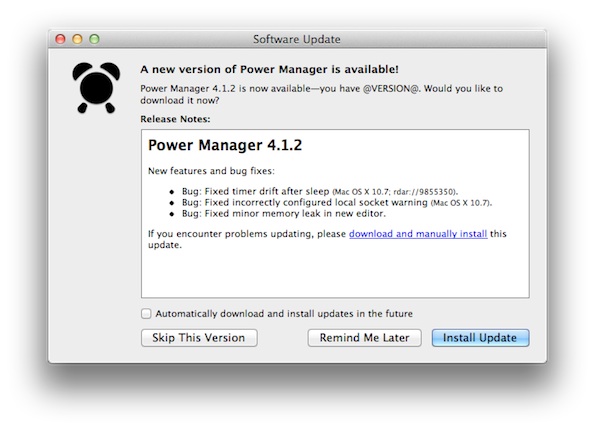Click the Power Manager alarm clock icon
Screen dimensions: 595x430
(x=96, y=88)
